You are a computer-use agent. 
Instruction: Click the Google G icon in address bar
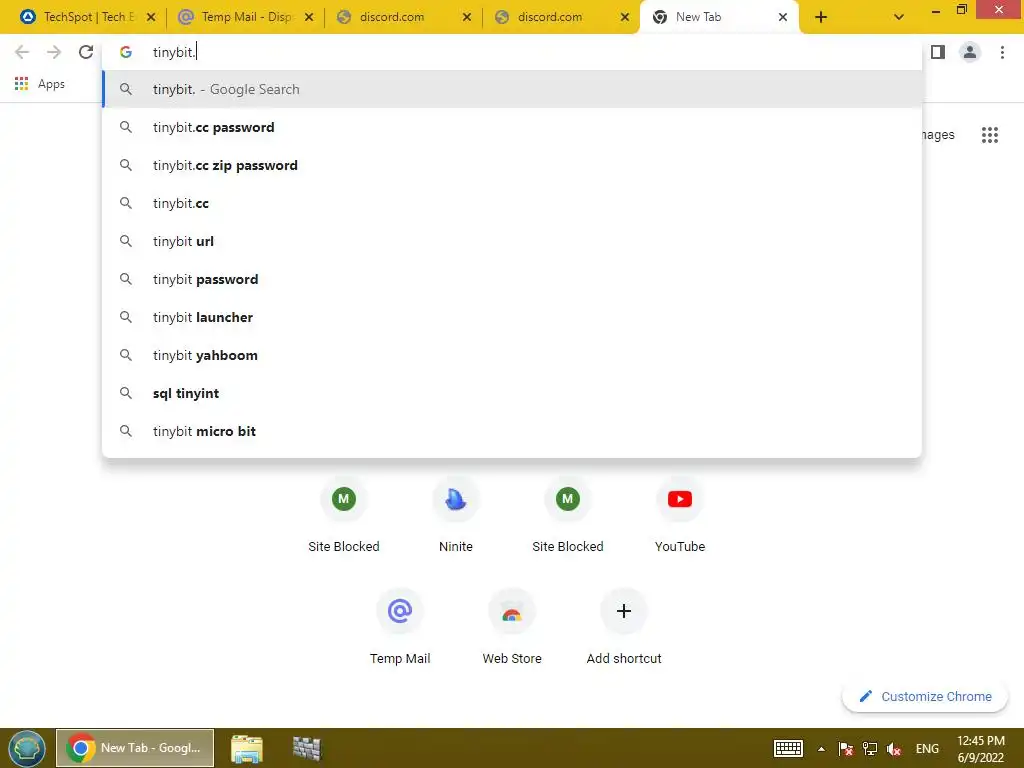[126, 52]
